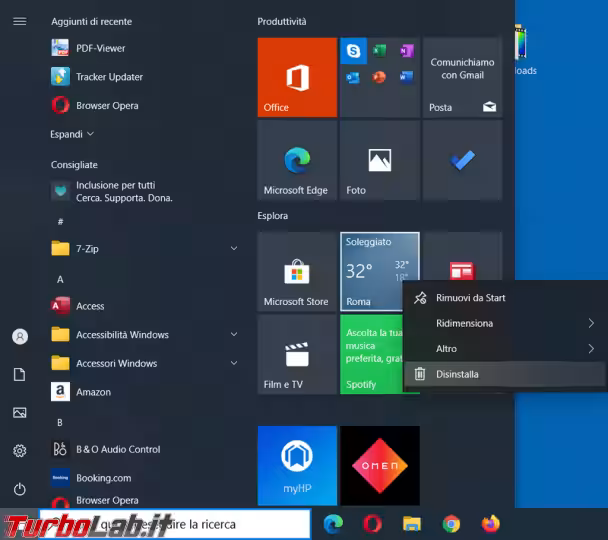Open Accessori Windows folder
This screenshot has height=540, width=608.
(x=144, y=363)
